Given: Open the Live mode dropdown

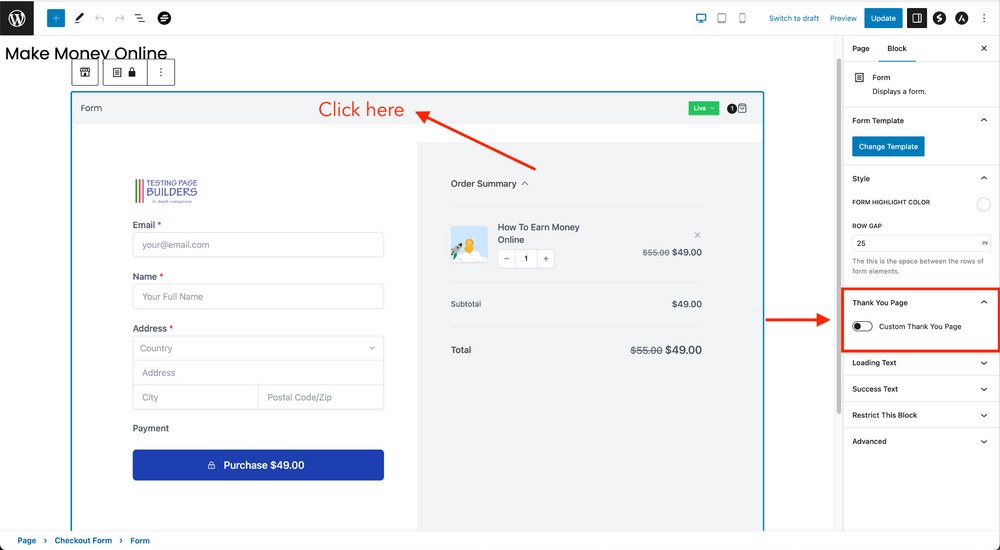Looking at the screenshot, I should pos(703,108).
